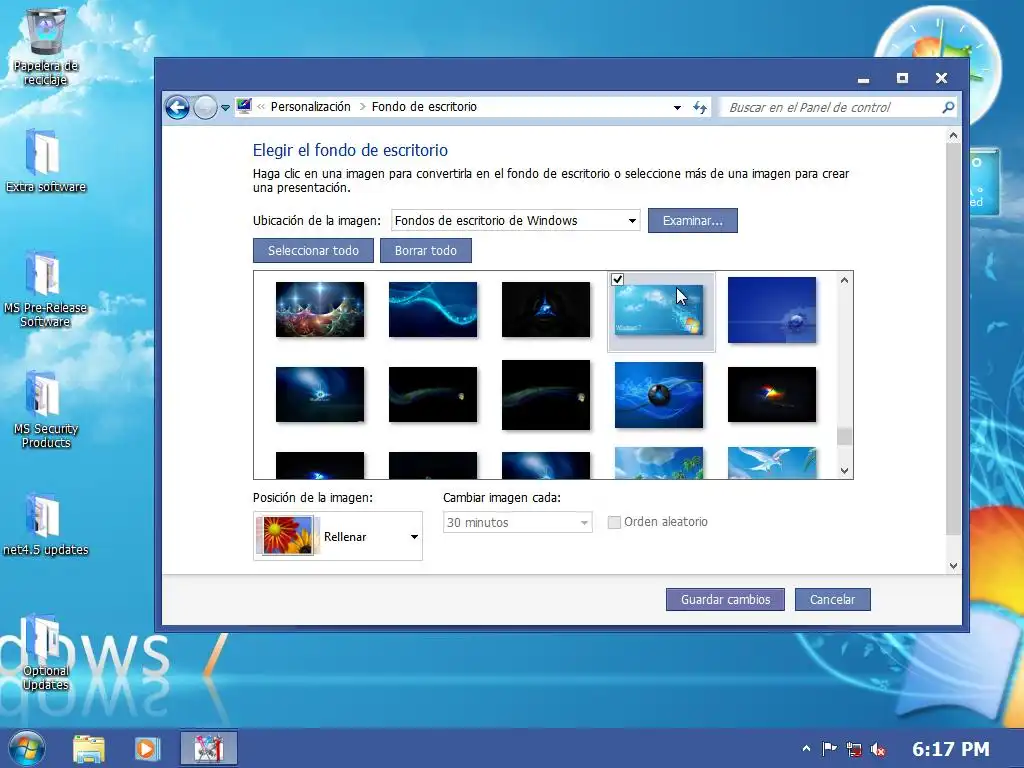Image resolution: width=1024 pixels, height=768 pixels.
Task: Show hidden tray icons arrow
Action: [806, 749]
